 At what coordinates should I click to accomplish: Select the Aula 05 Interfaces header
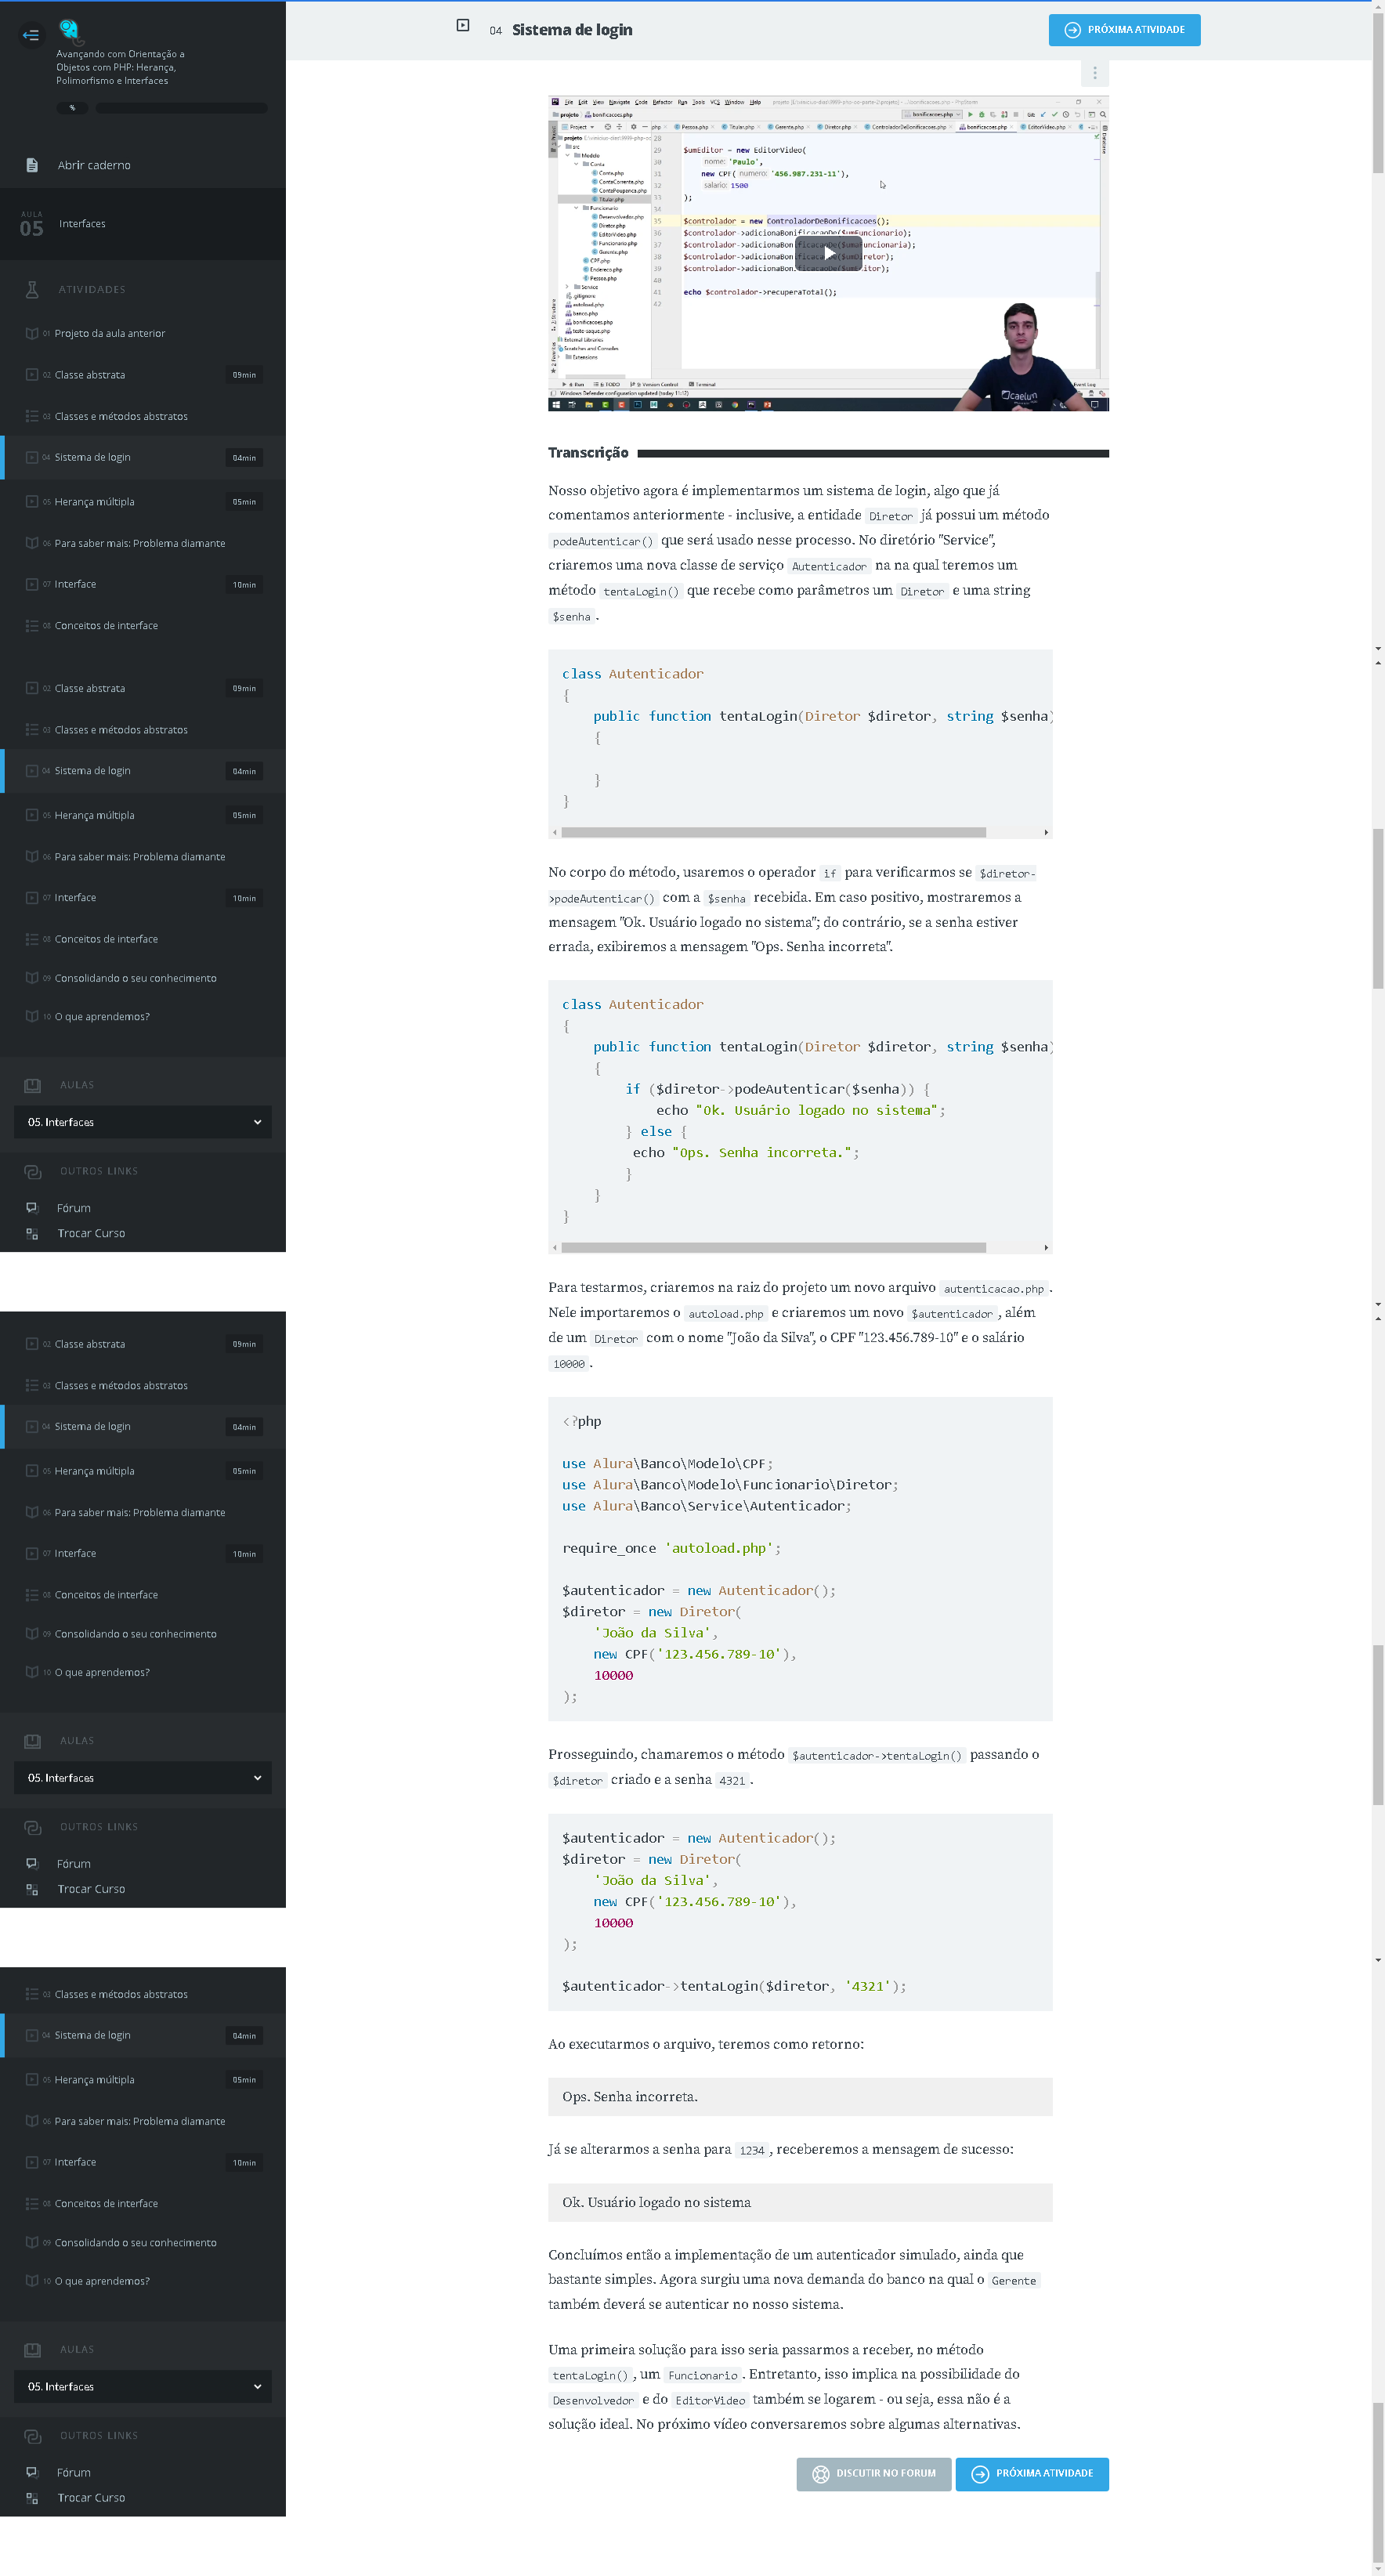click(82, 224)
